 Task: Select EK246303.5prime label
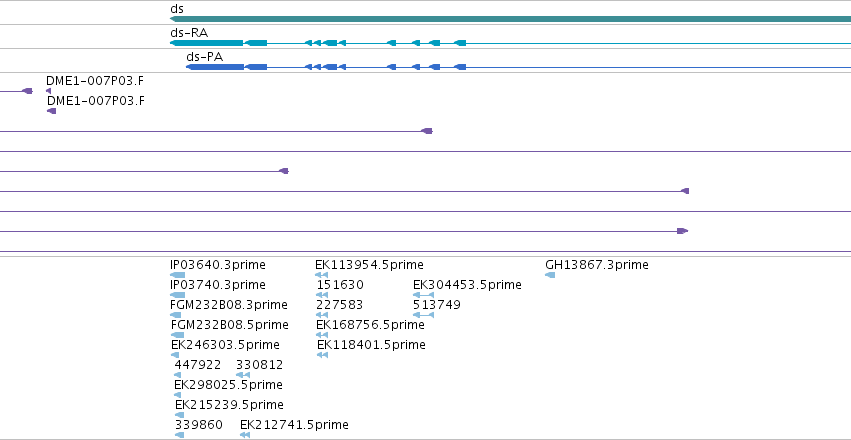click(225, 345)
